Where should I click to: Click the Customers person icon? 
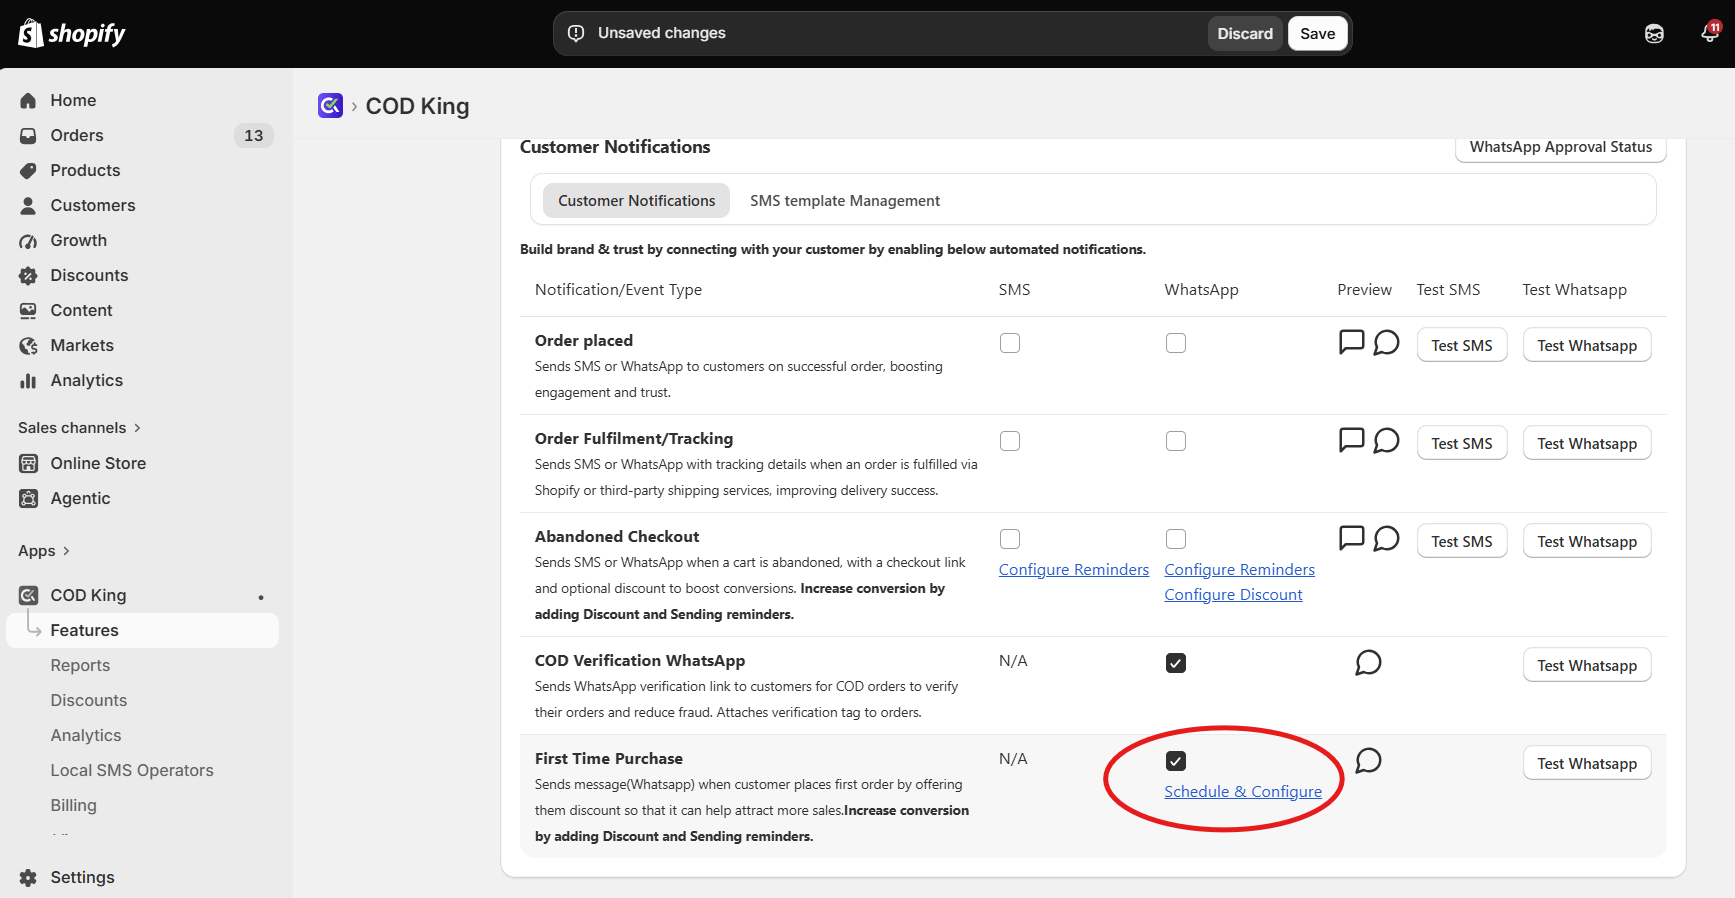(28, 205)
